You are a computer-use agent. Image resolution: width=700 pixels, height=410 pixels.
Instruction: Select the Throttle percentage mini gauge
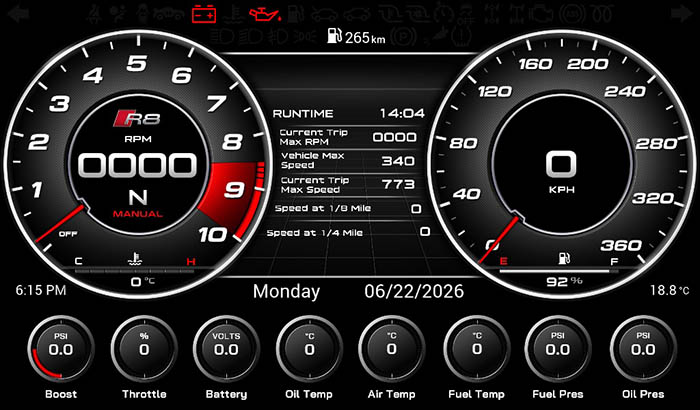(144, 348)
